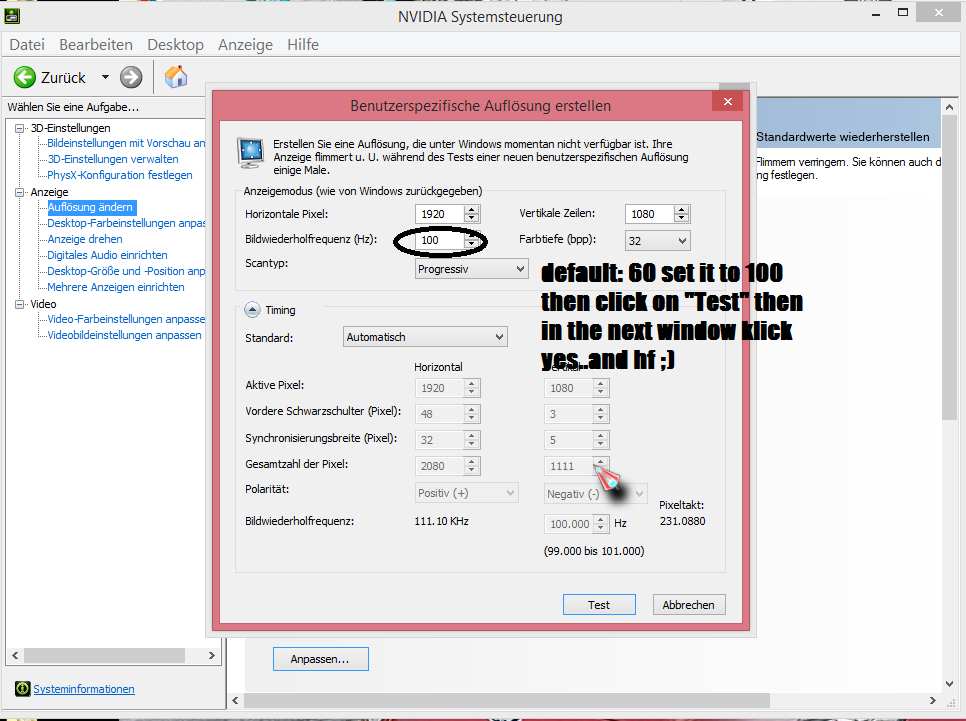Click the Bildwiederholfrequenz (Hz) field

(x=440, y=240)
